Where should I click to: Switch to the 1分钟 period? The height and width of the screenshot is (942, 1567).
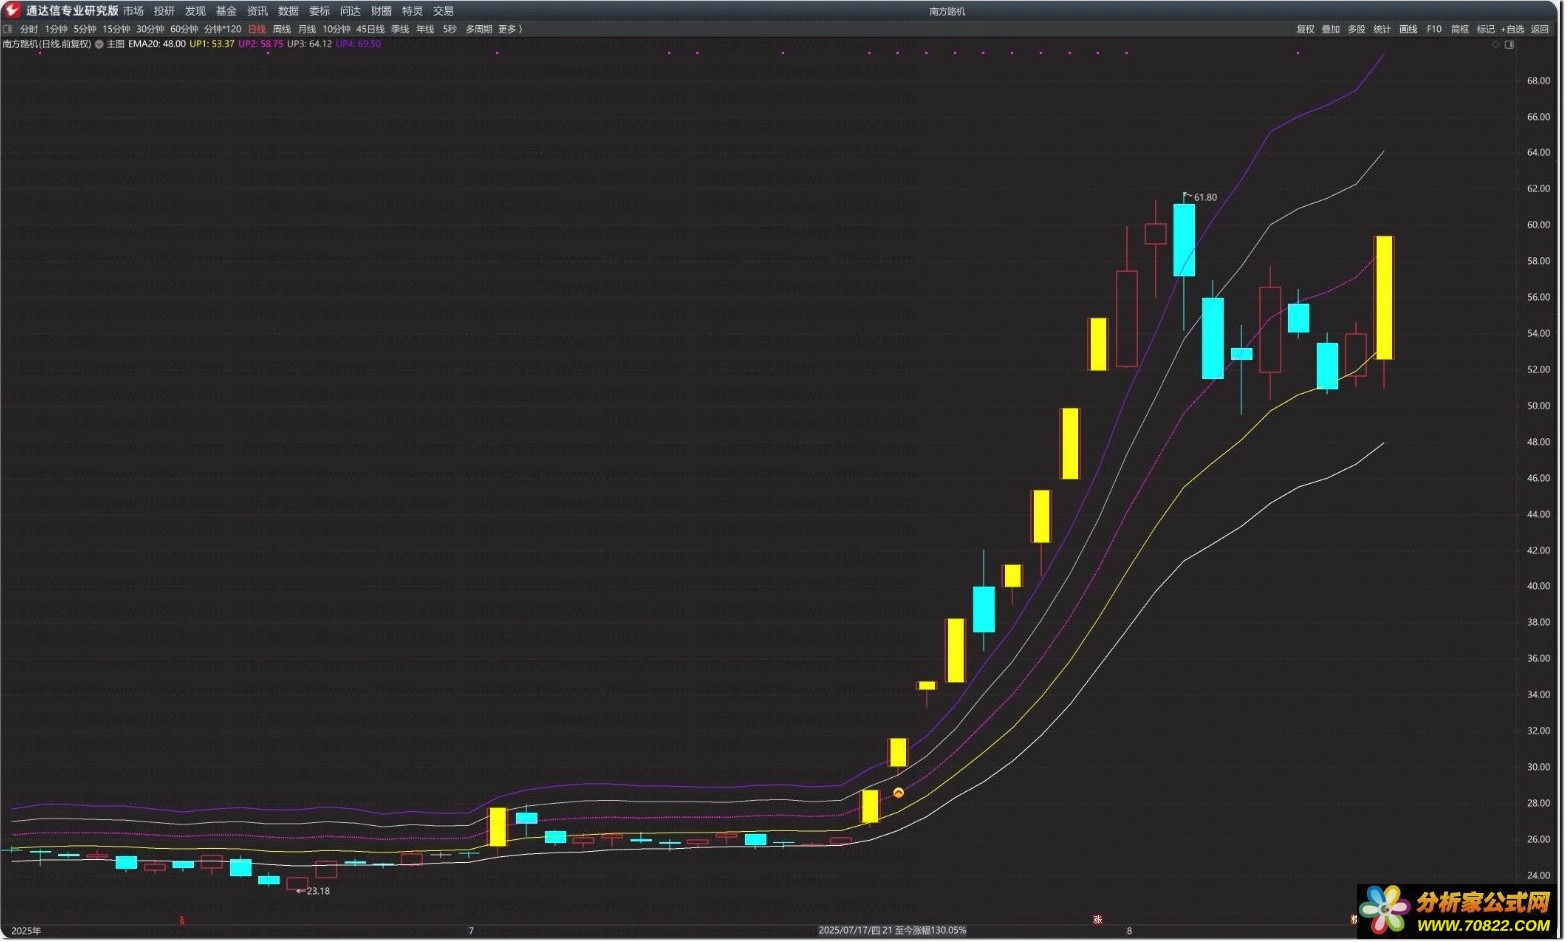pyautogui.click(x=56, y=29)
